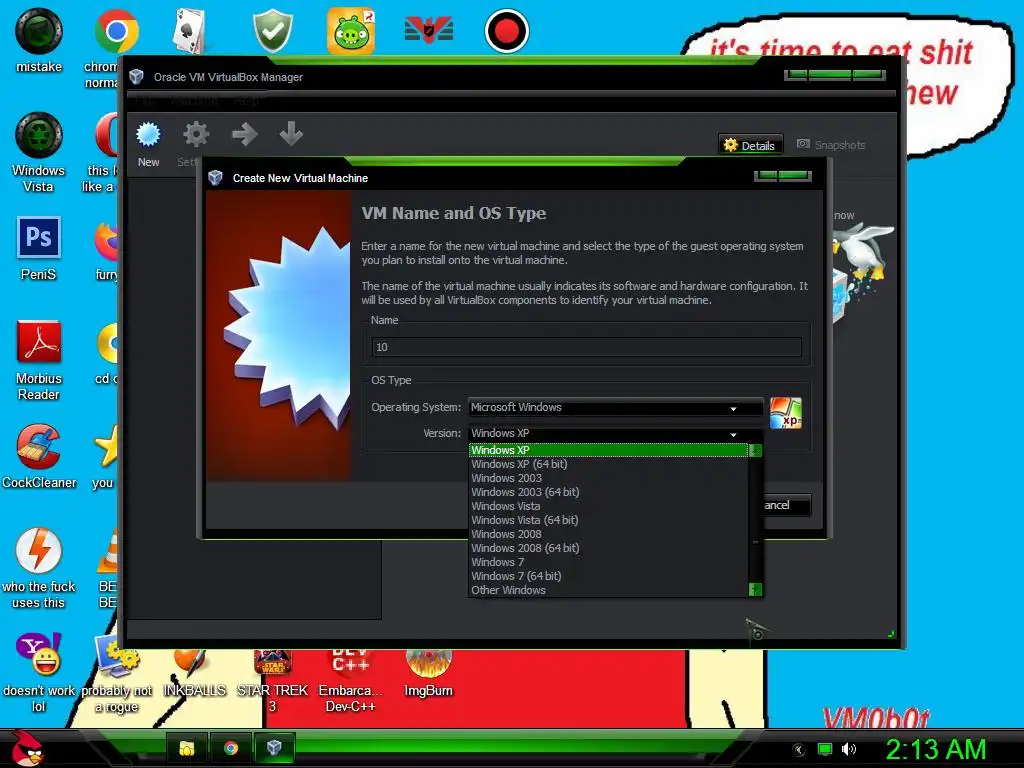Click version list scrollbar down arrow
The image size is (1024, 768).
tap(755, 590)
